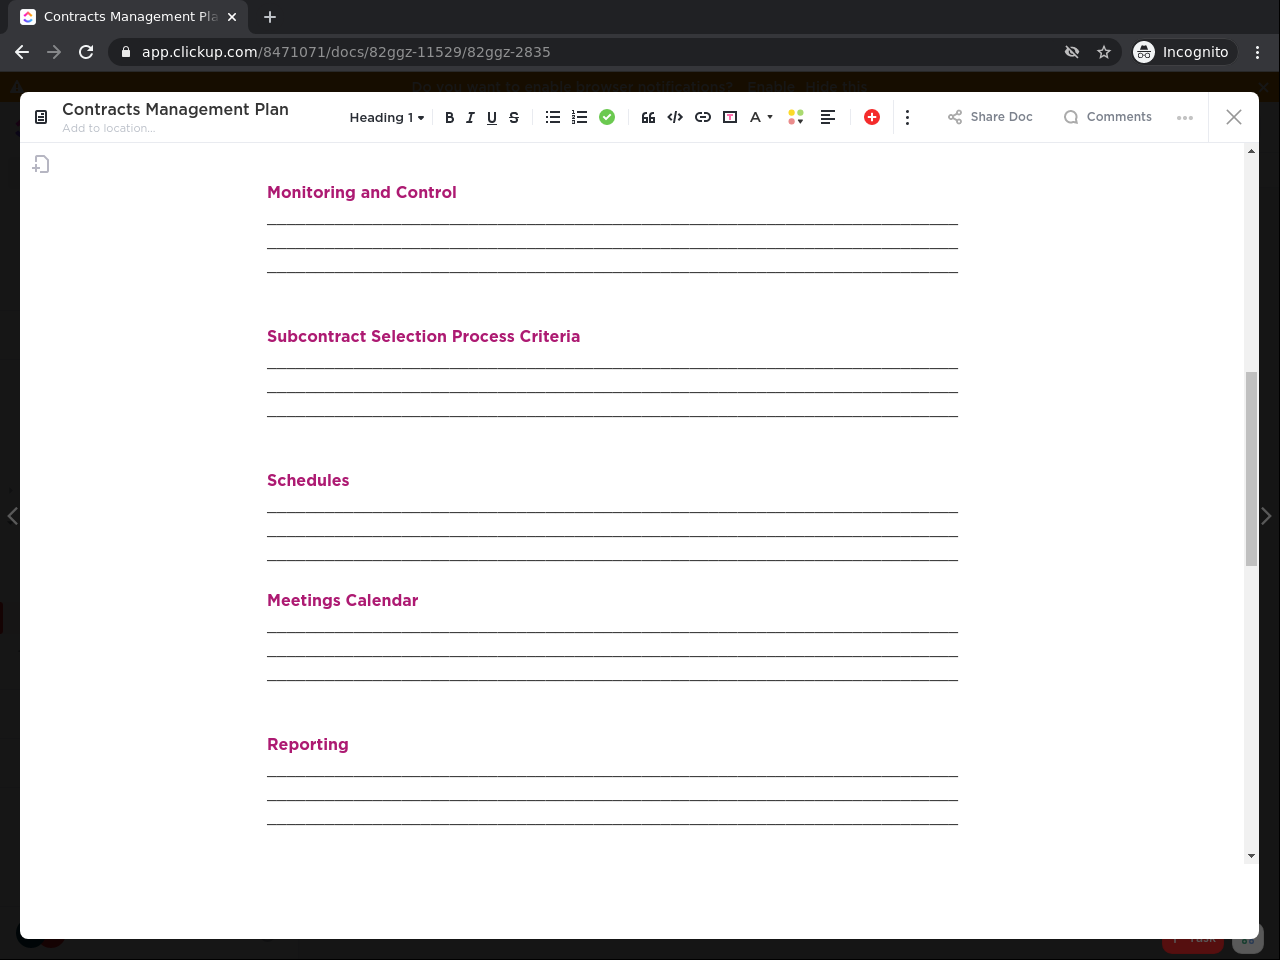Image resolution: width=1280 pixels, height=960 pixels.
Task: Underline the selected text
Action: coord(492,117)
